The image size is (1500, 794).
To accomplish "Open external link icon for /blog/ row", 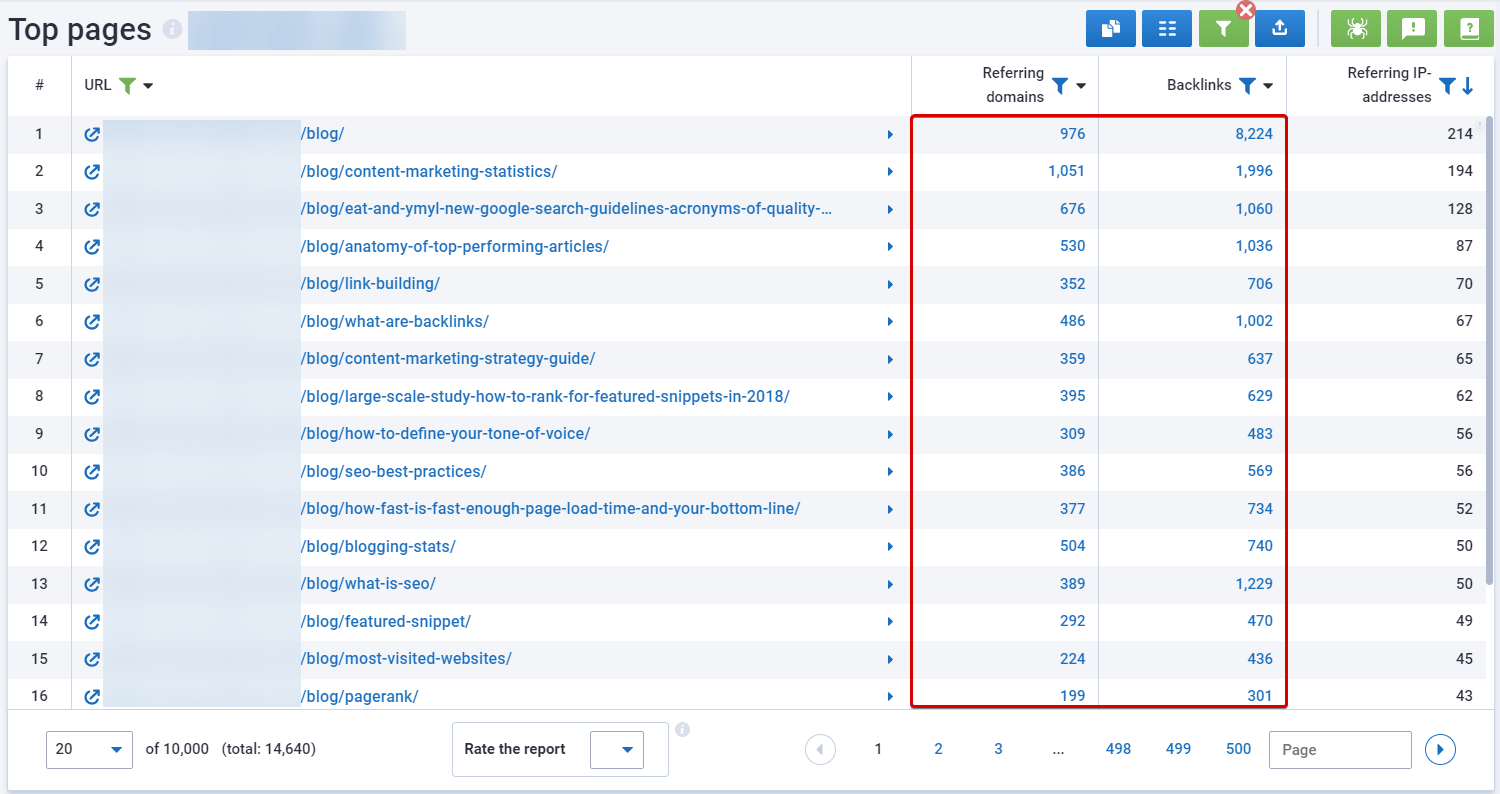I will [x=92, y=134].
